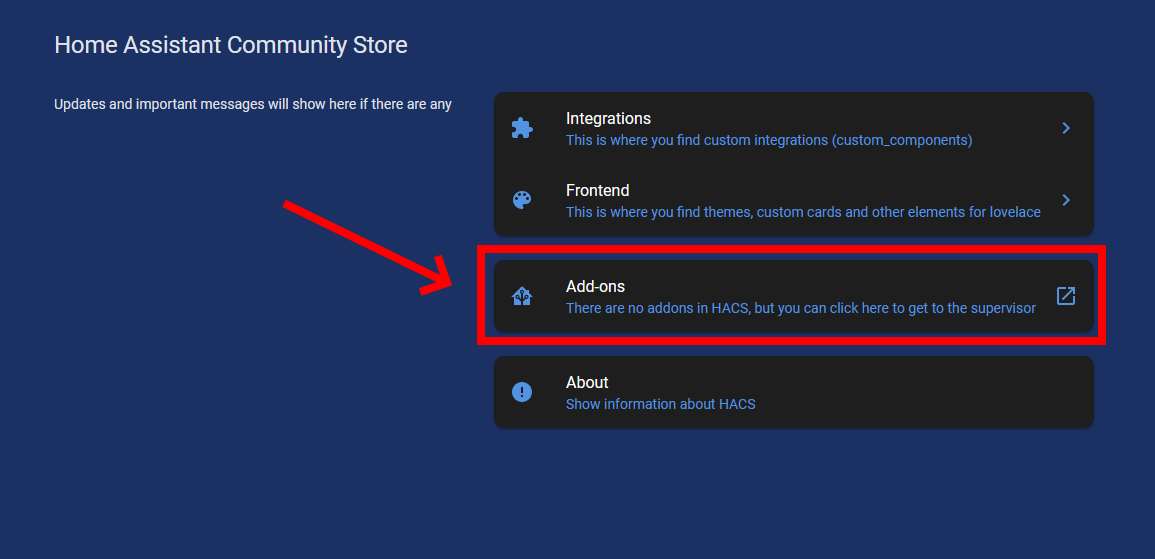
Task: Click the palette Frontend icon
Action: click(522, 200)
